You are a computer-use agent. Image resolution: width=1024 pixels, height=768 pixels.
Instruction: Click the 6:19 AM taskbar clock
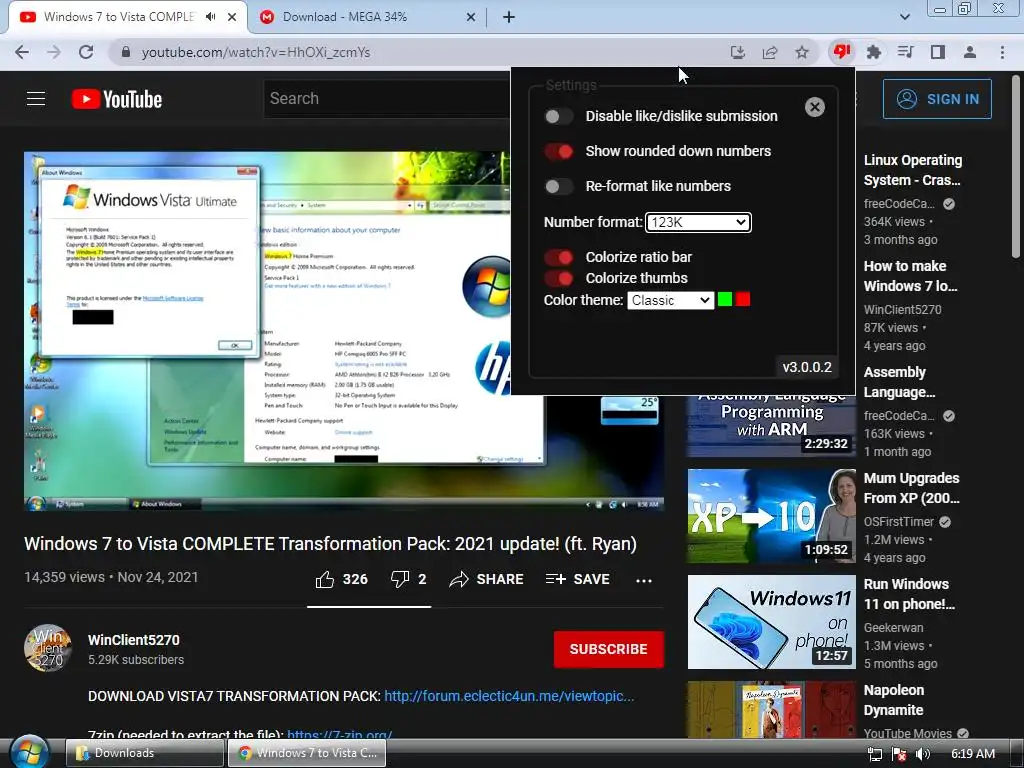click(973, 754)
